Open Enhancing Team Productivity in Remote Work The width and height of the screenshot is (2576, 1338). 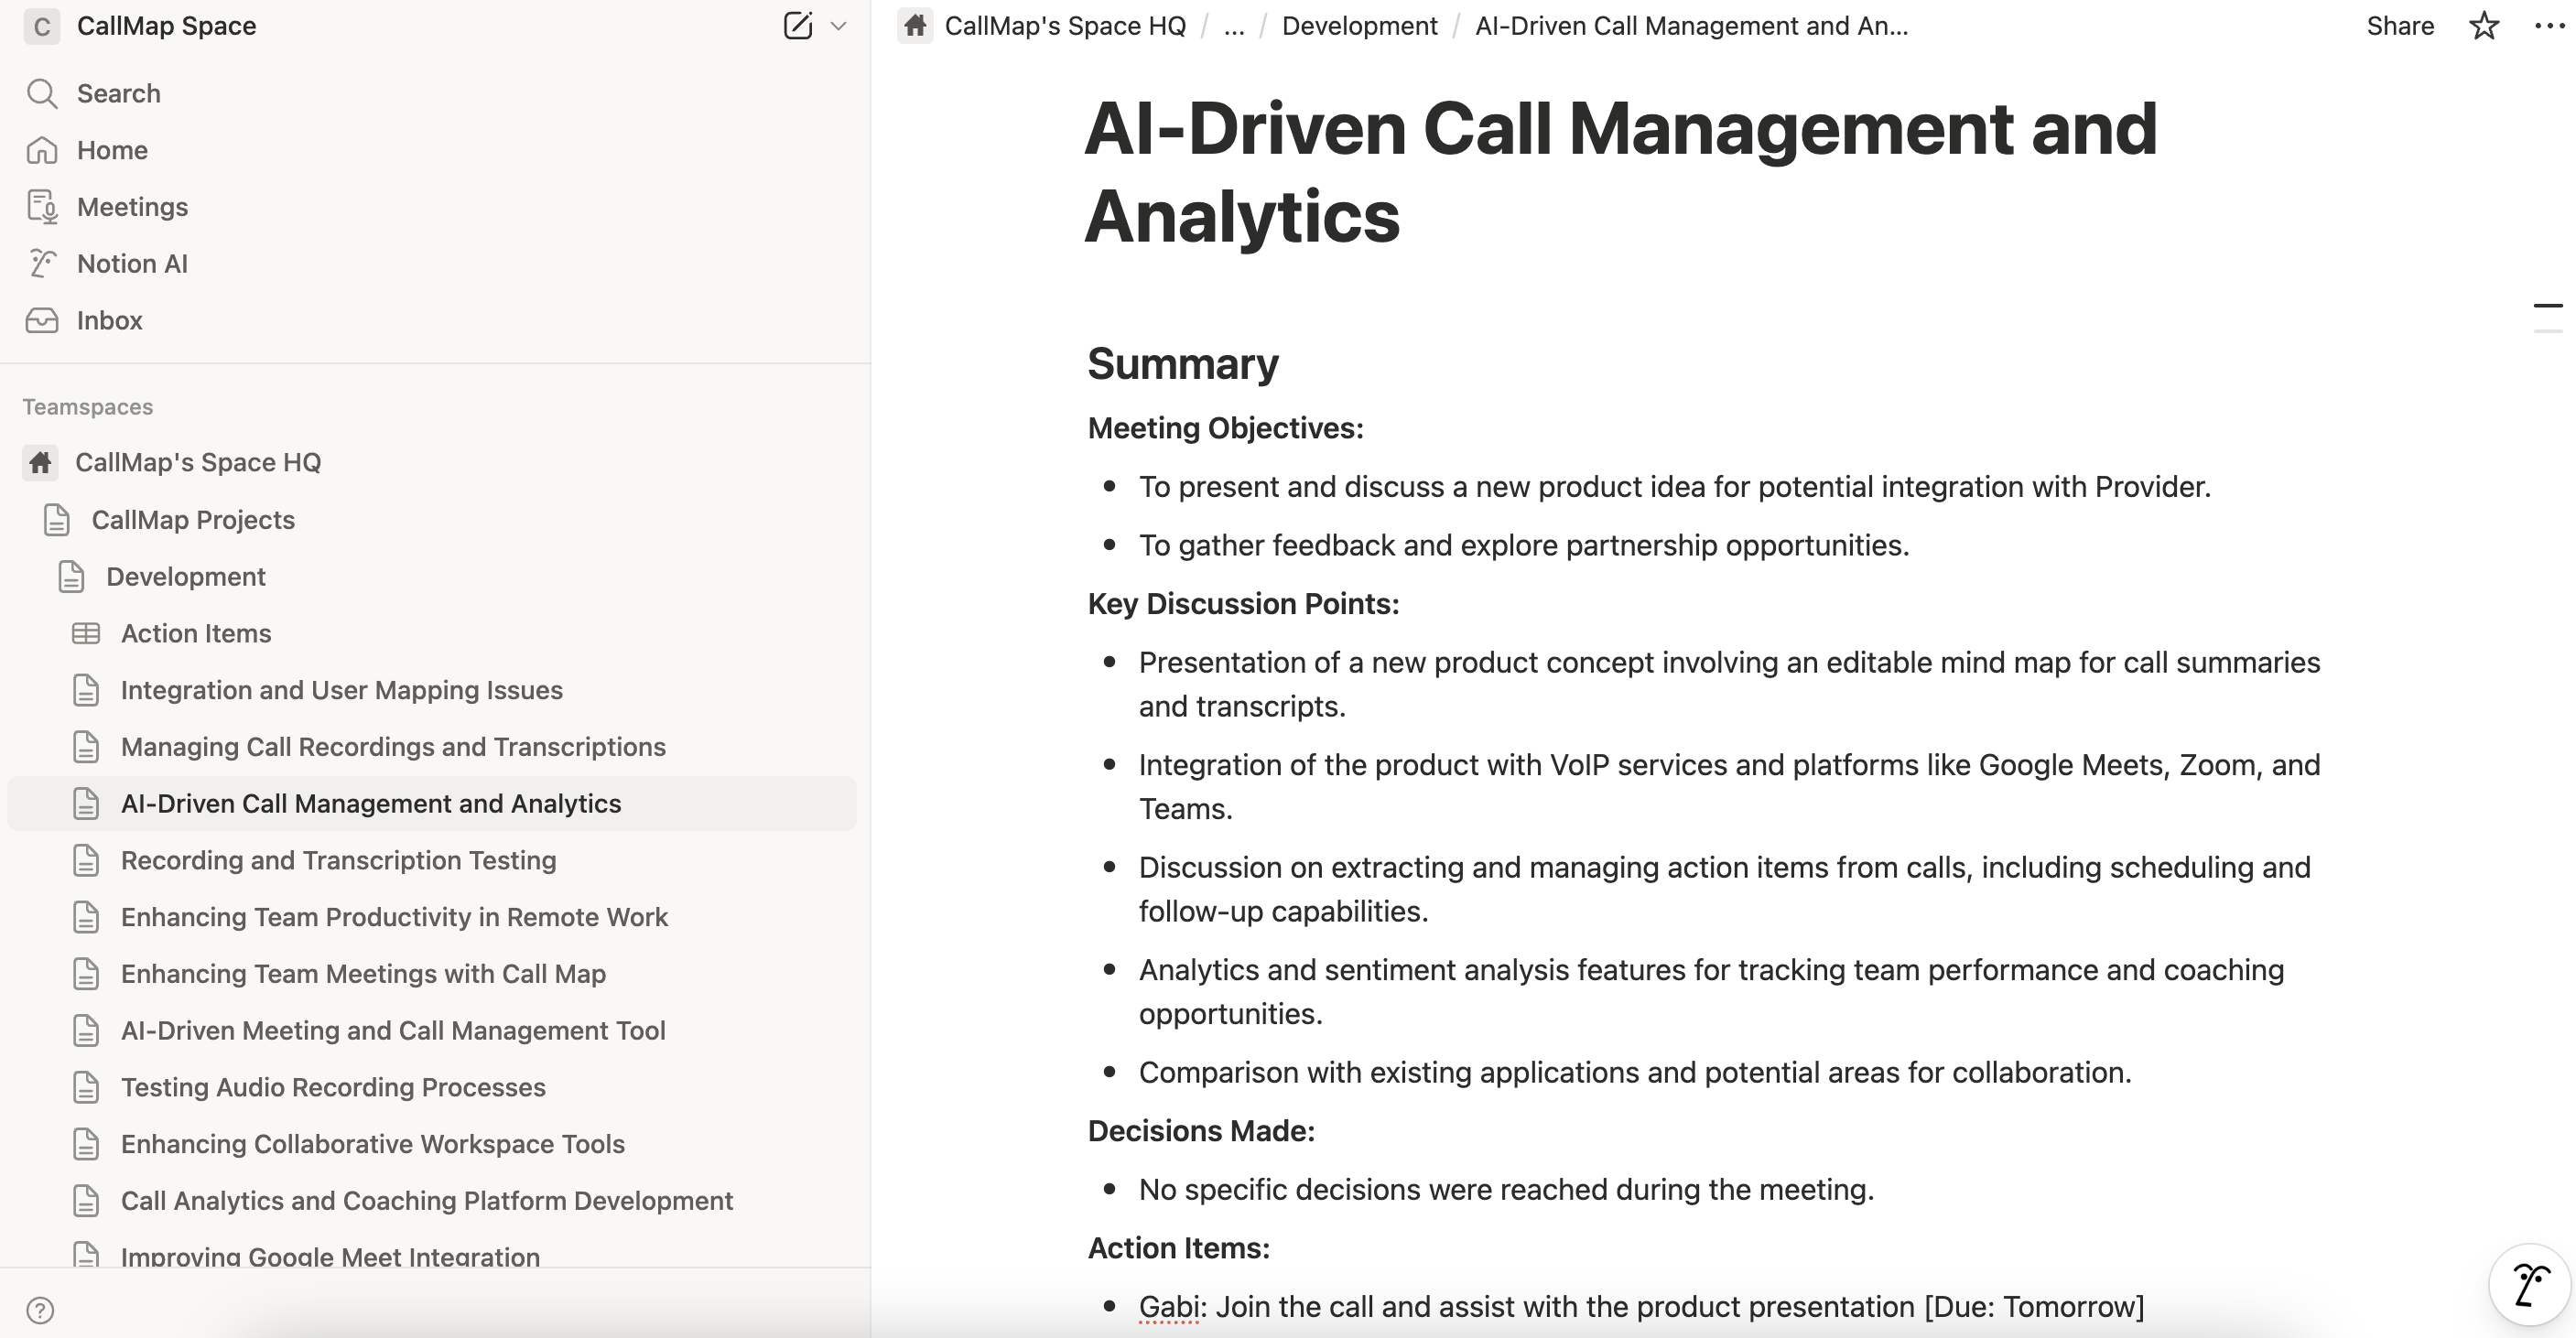point(394,917)
